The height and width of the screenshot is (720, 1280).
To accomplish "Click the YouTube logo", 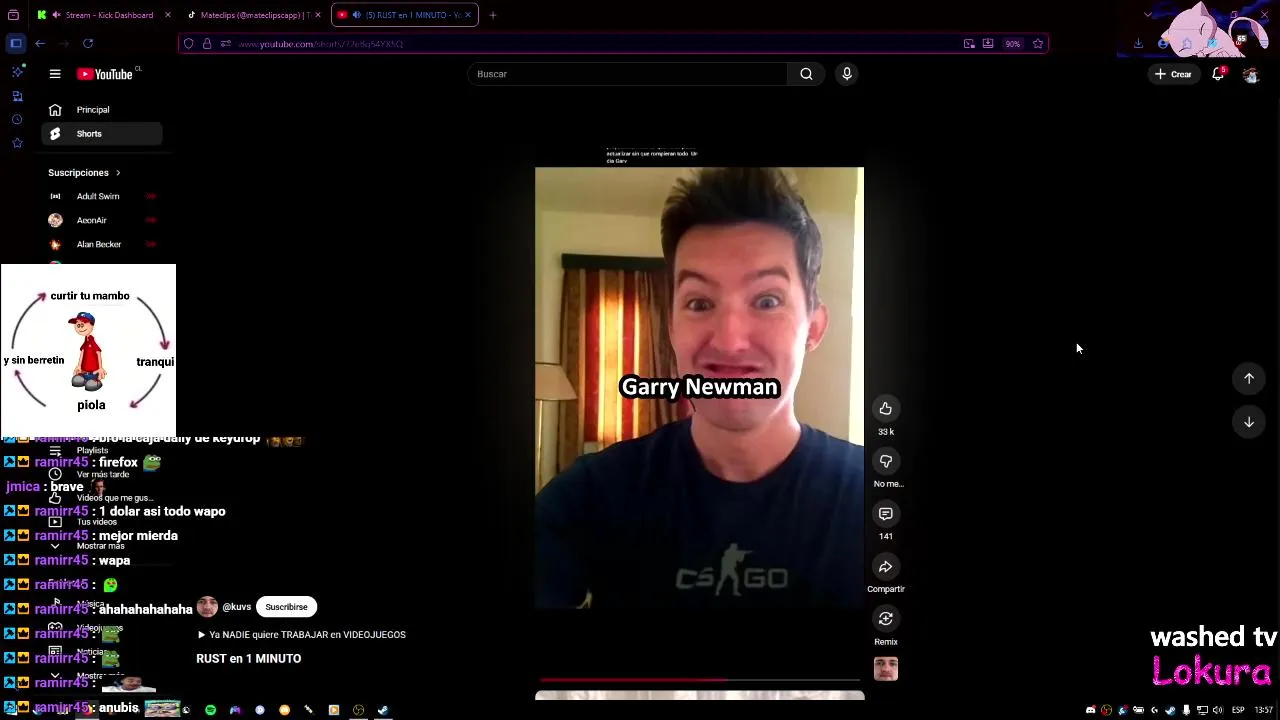I will point(104,74).
